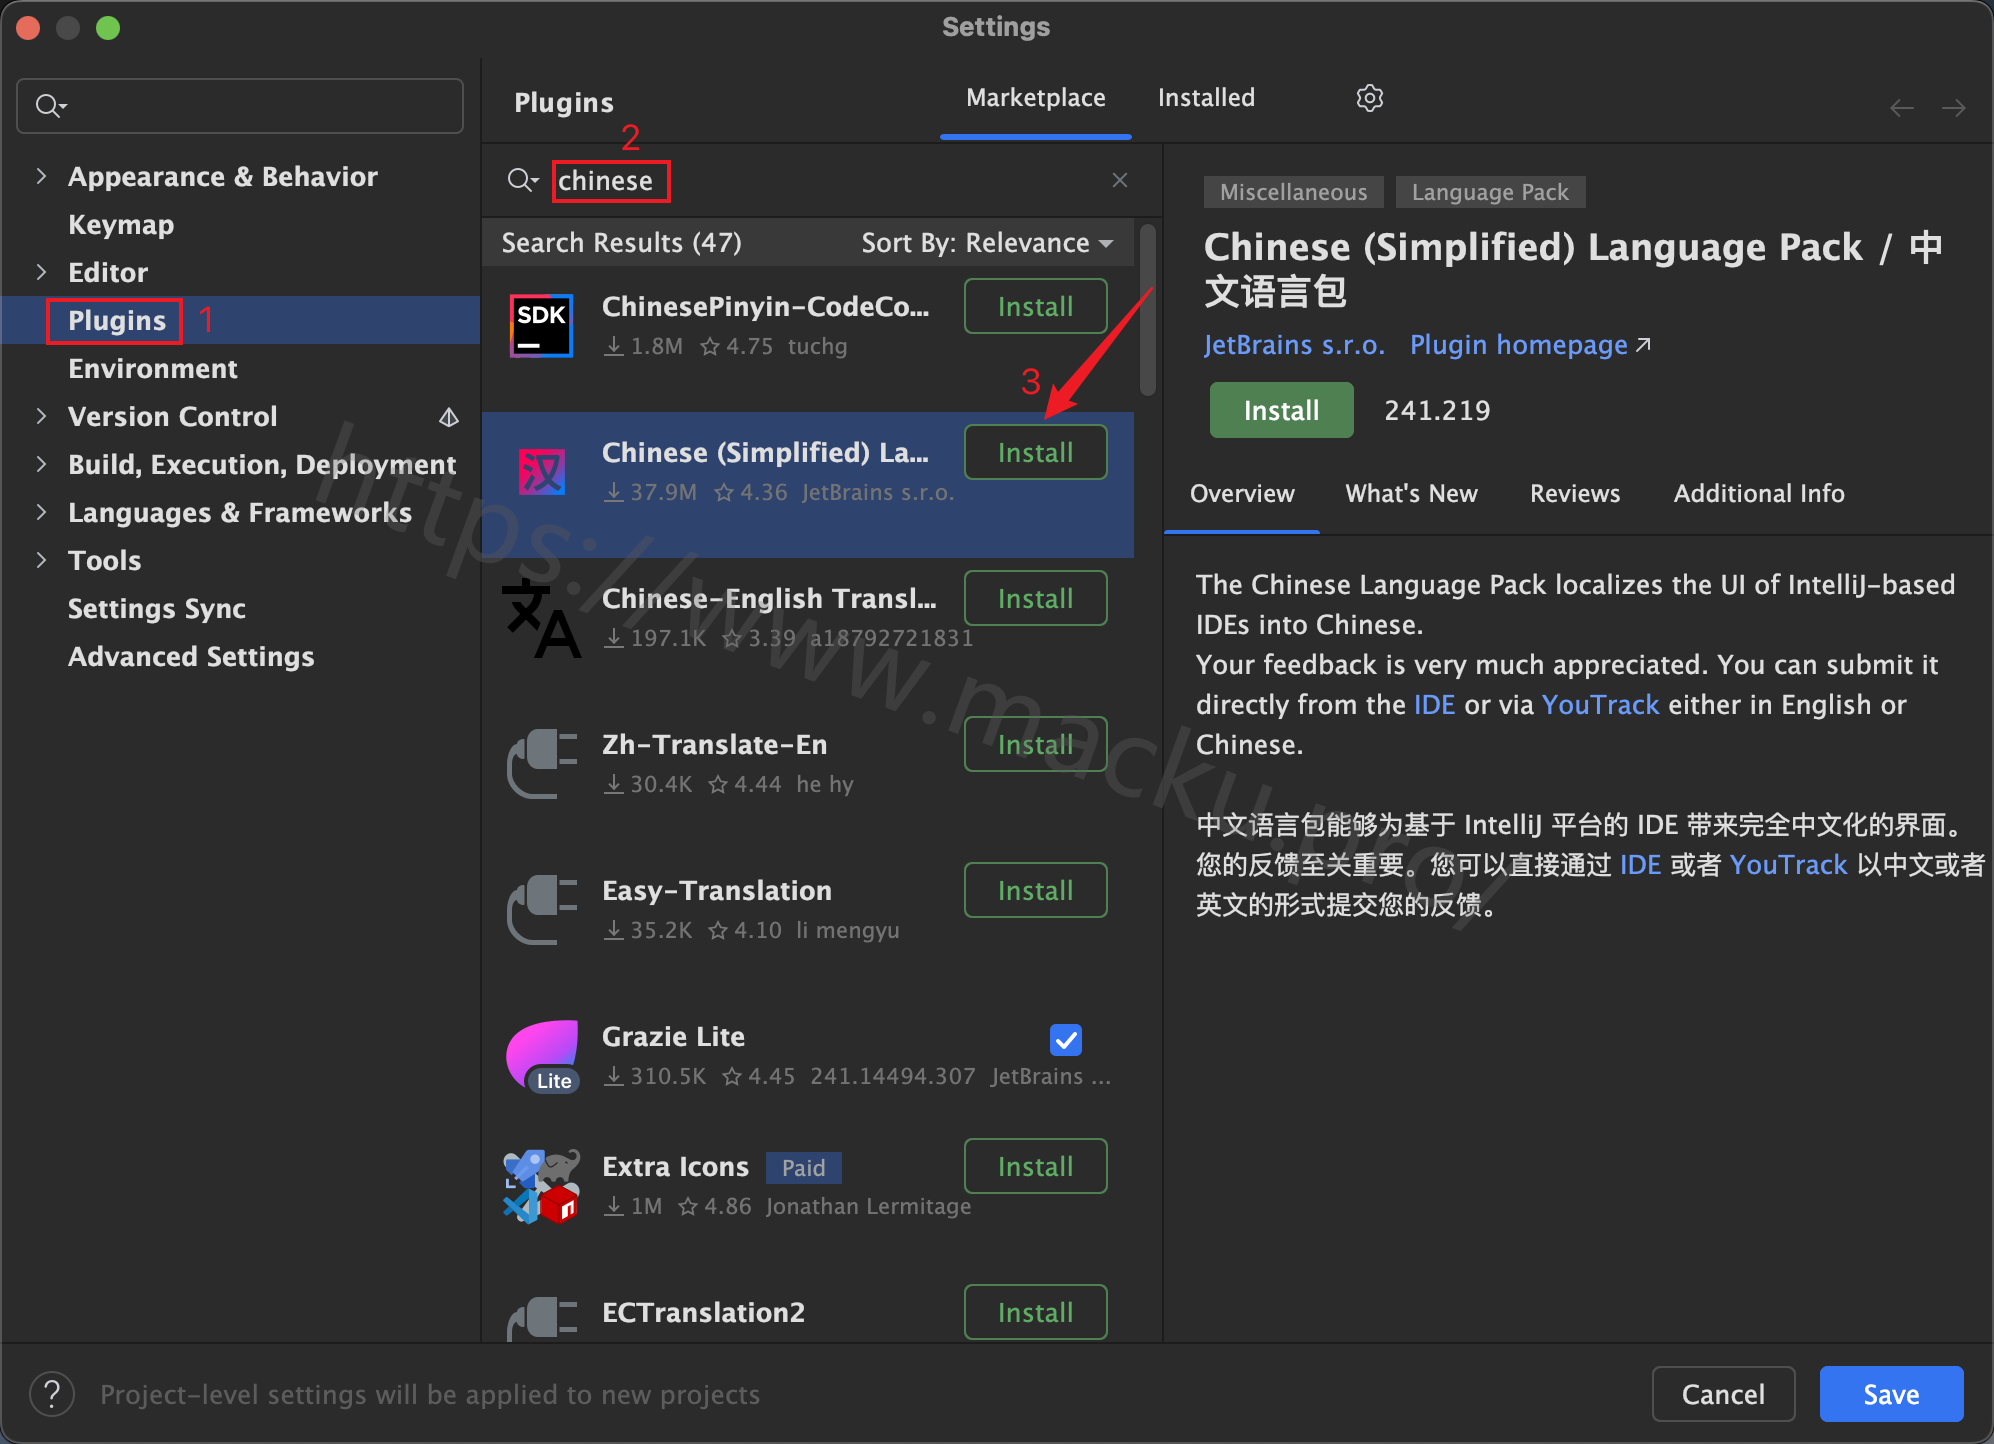The width and height of the screenshot is (1994, 1444).
Task: Click the ECTranslation2 plug icon
Action: 541,1318
